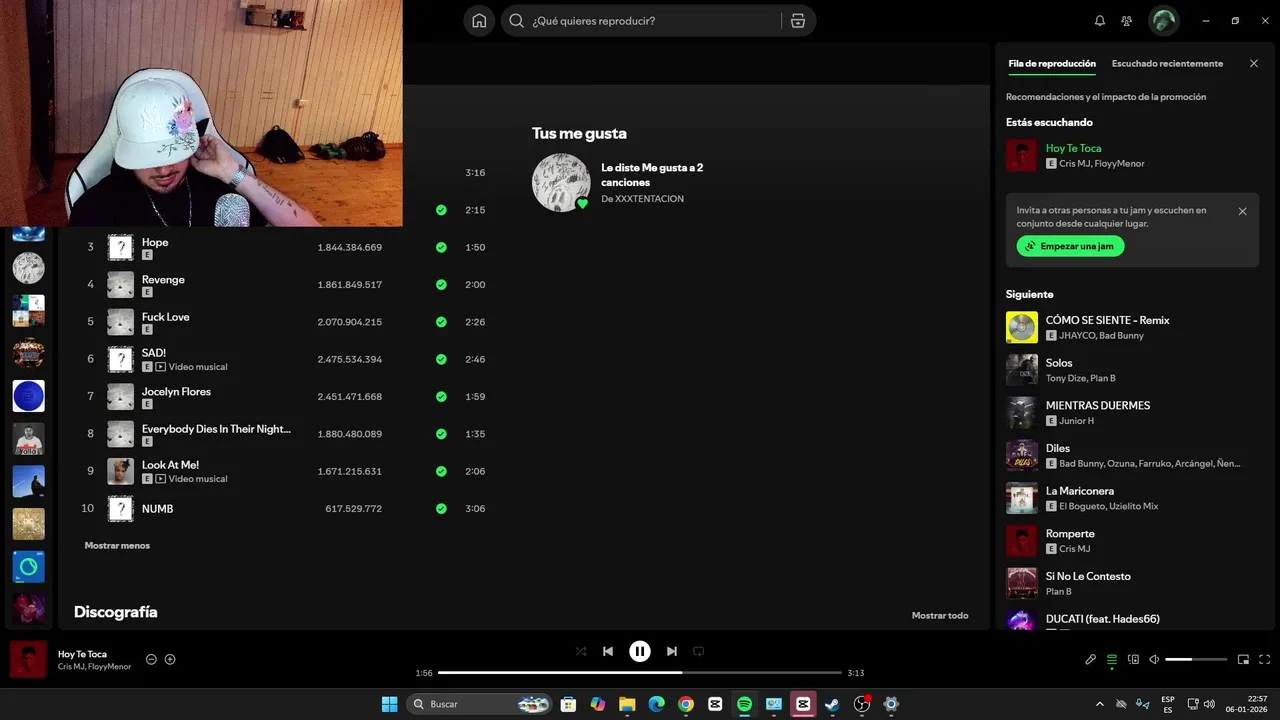Click the 'Empezar una jam' button
This screenshot has height=720, width=1280.
1070,246
